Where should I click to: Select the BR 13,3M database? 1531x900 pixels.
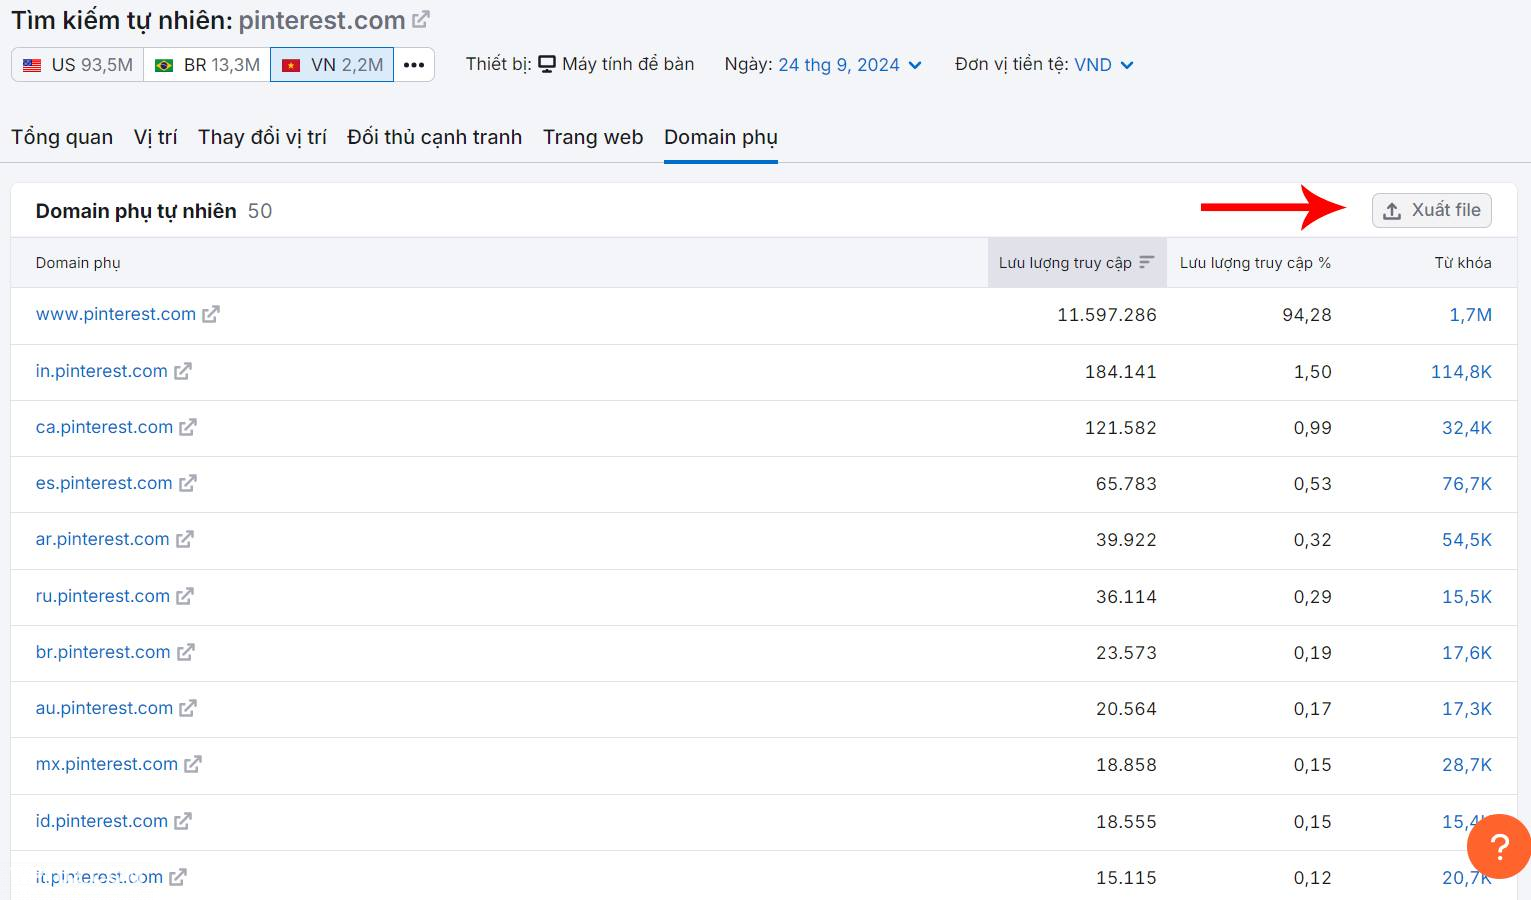[x=207, y=65]
